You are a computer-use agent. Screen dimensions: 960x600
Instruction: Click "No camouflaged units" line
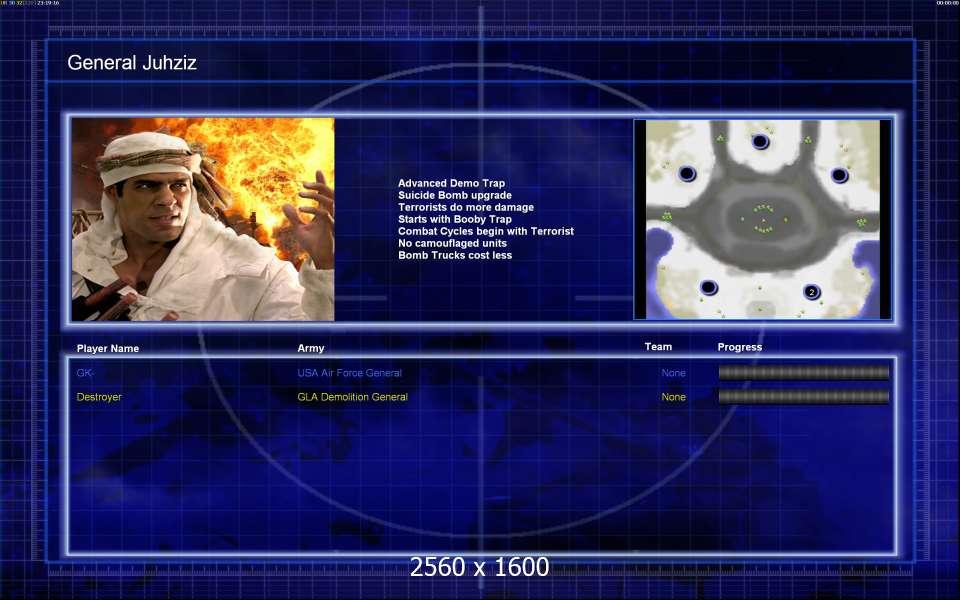[x=452, y=243]
